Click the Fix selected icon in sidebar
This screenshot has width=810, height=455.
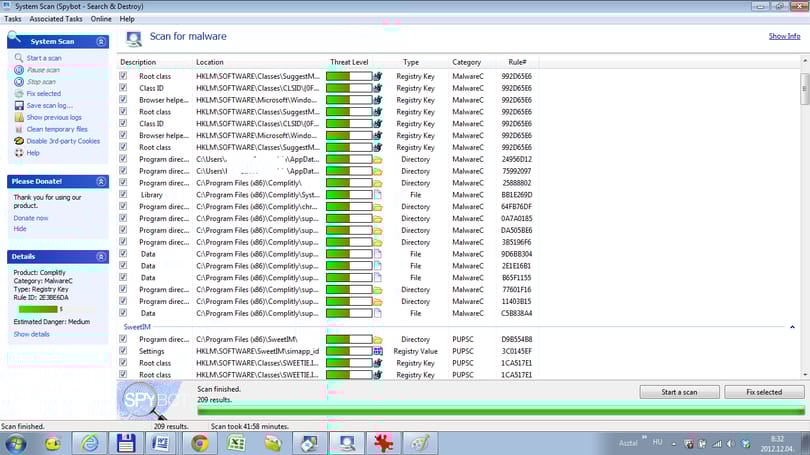(x=19, y=93)
